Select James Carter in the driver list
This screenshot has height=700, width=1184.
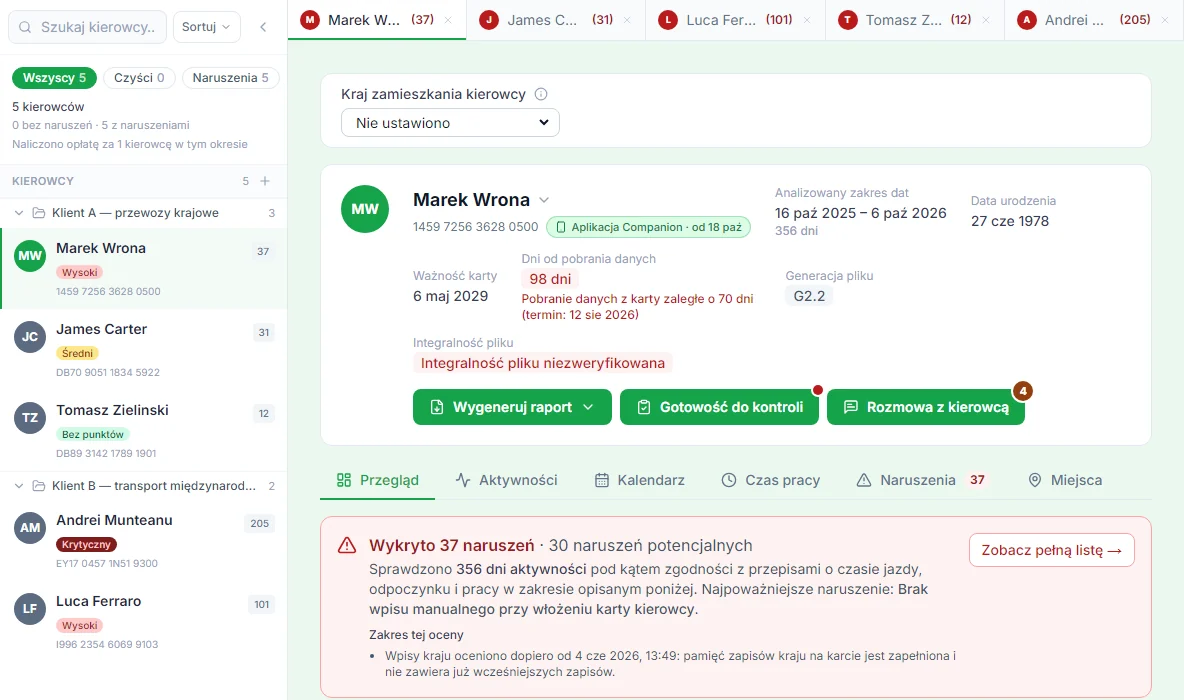[x=143, y=350]
